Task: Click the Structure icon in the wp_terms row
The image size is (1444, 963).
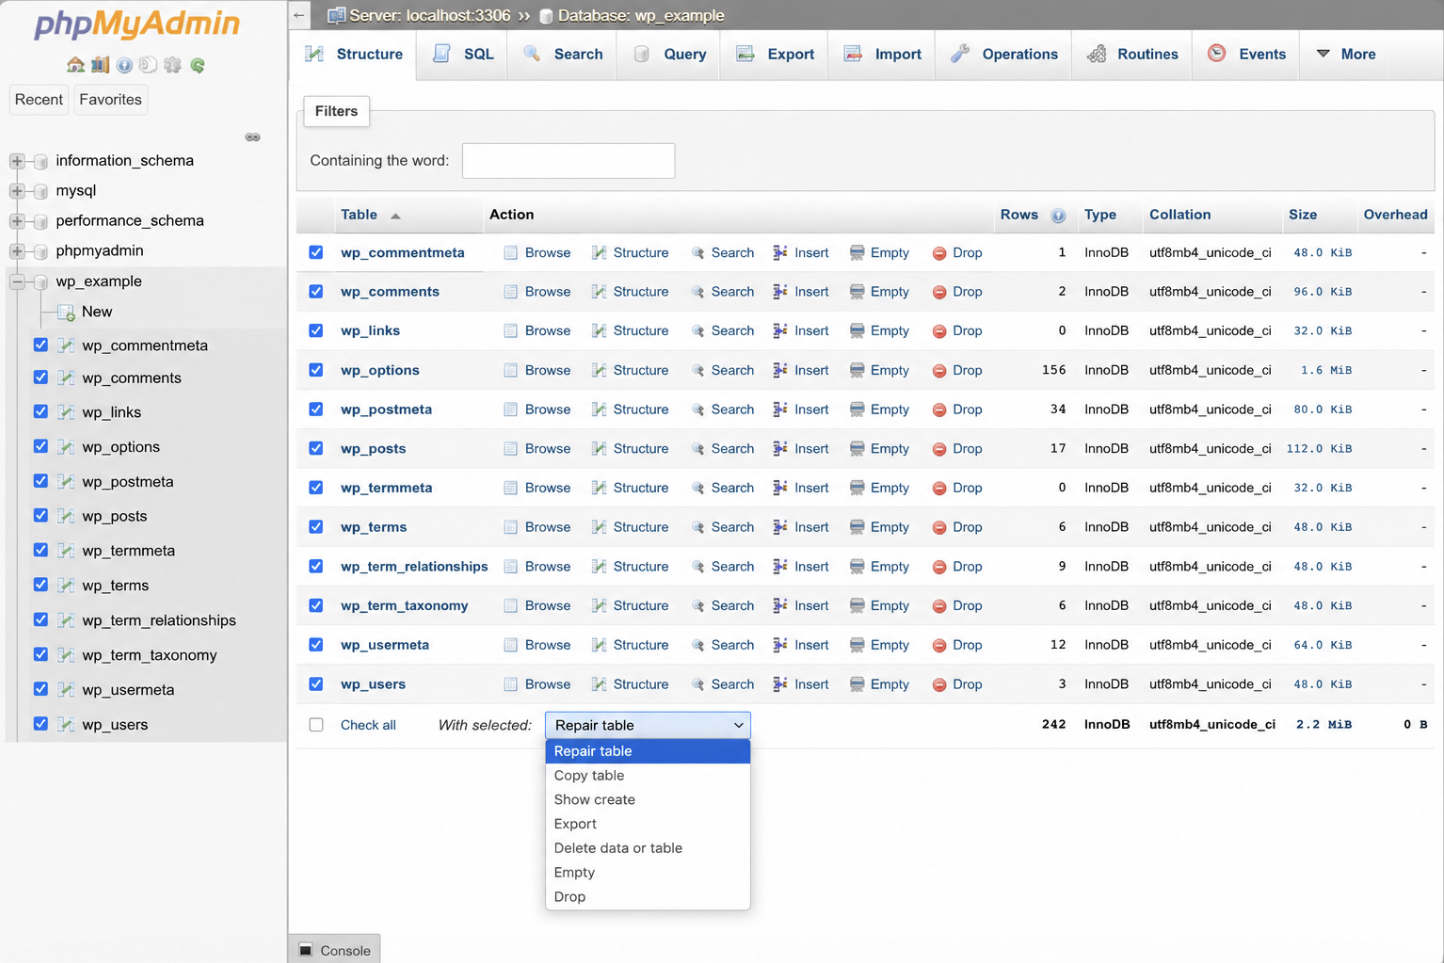Action: click(599, 527)
